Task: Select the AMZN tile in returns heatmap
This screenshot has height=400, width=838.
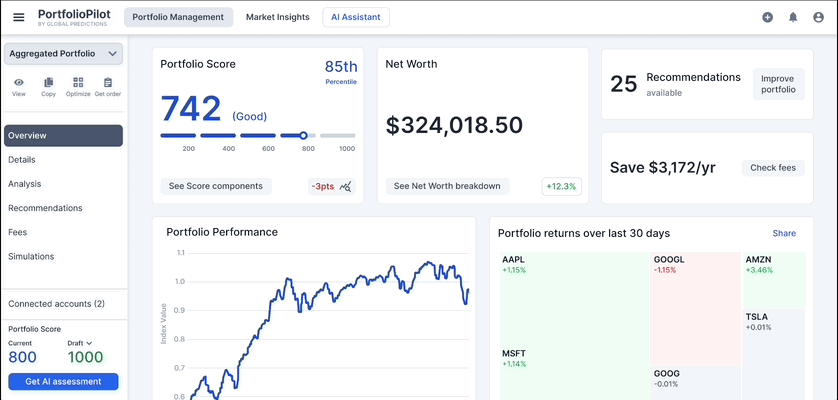Action: click(x=774, y=280)
